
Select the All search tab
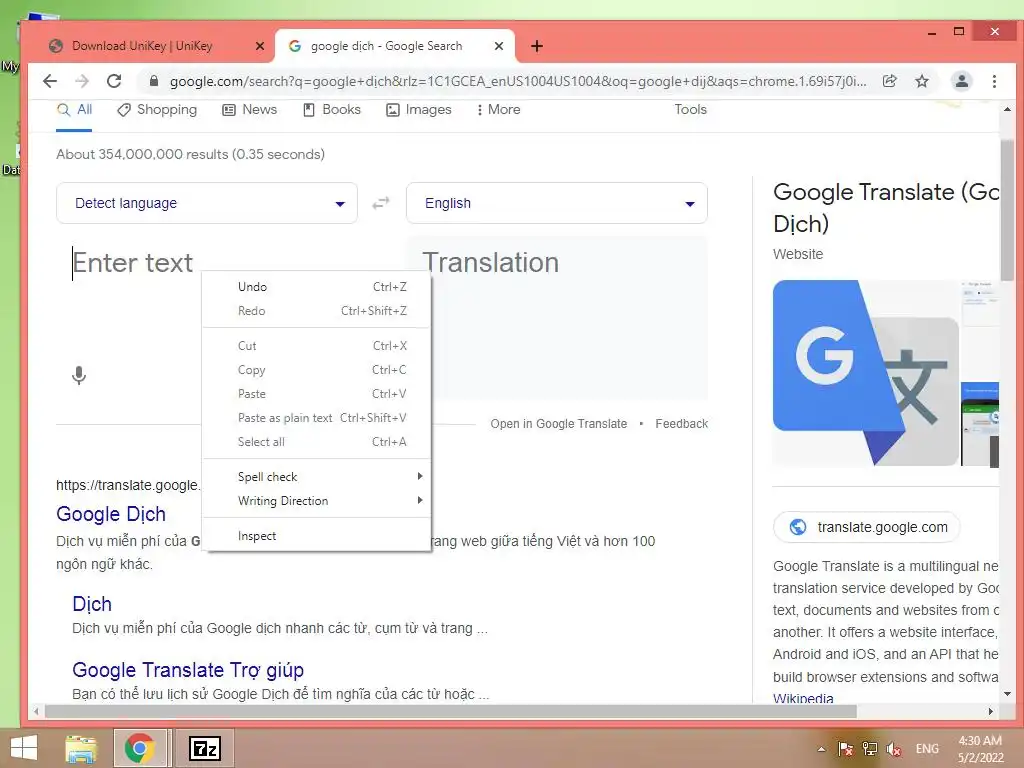click(74, 110)
